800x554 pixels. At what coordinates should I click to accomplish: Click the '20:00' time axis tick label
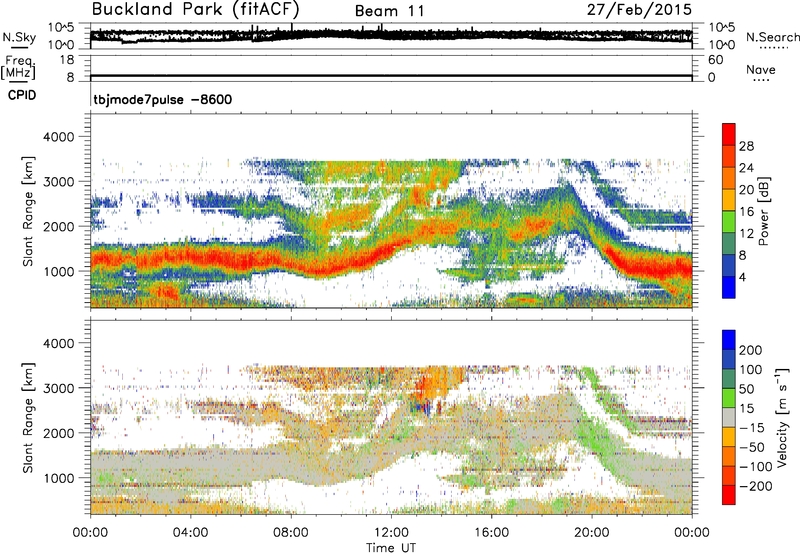[592, 533]
